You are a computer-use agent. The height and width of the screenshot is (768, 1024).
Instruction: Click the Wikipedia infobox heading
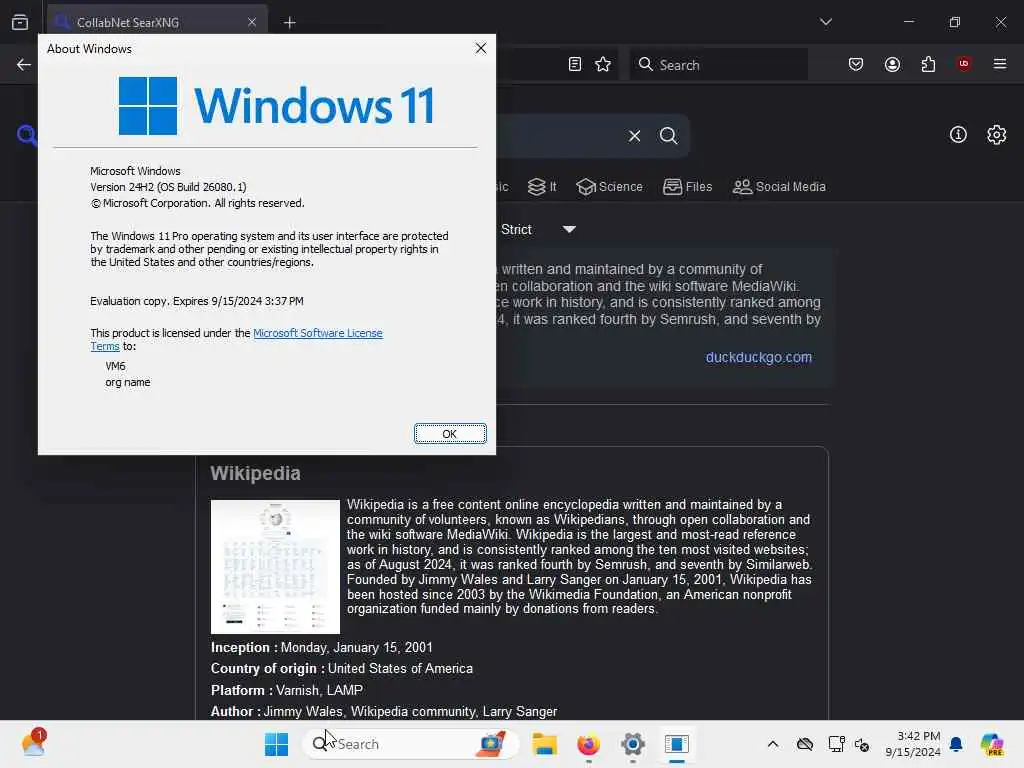coord(255,473)
